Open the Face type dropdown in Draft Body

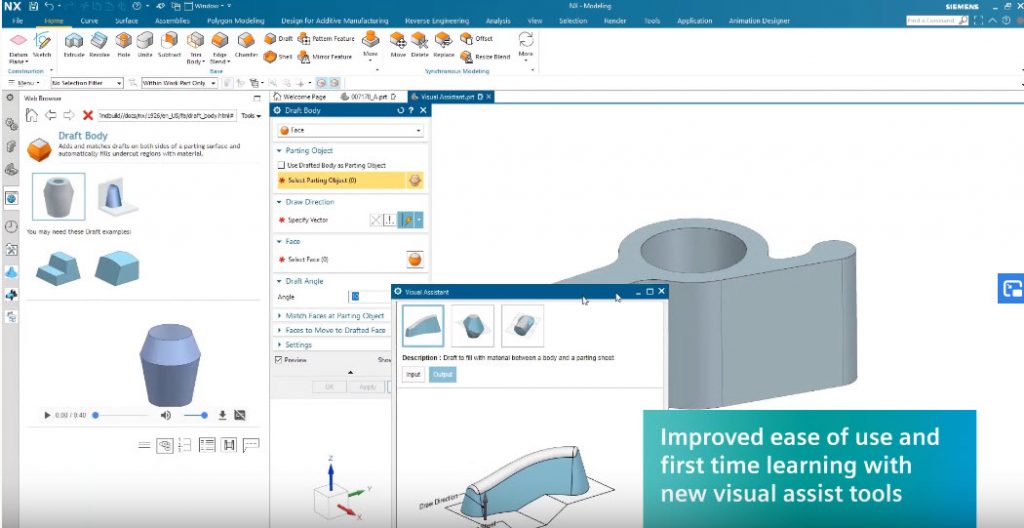350,130
